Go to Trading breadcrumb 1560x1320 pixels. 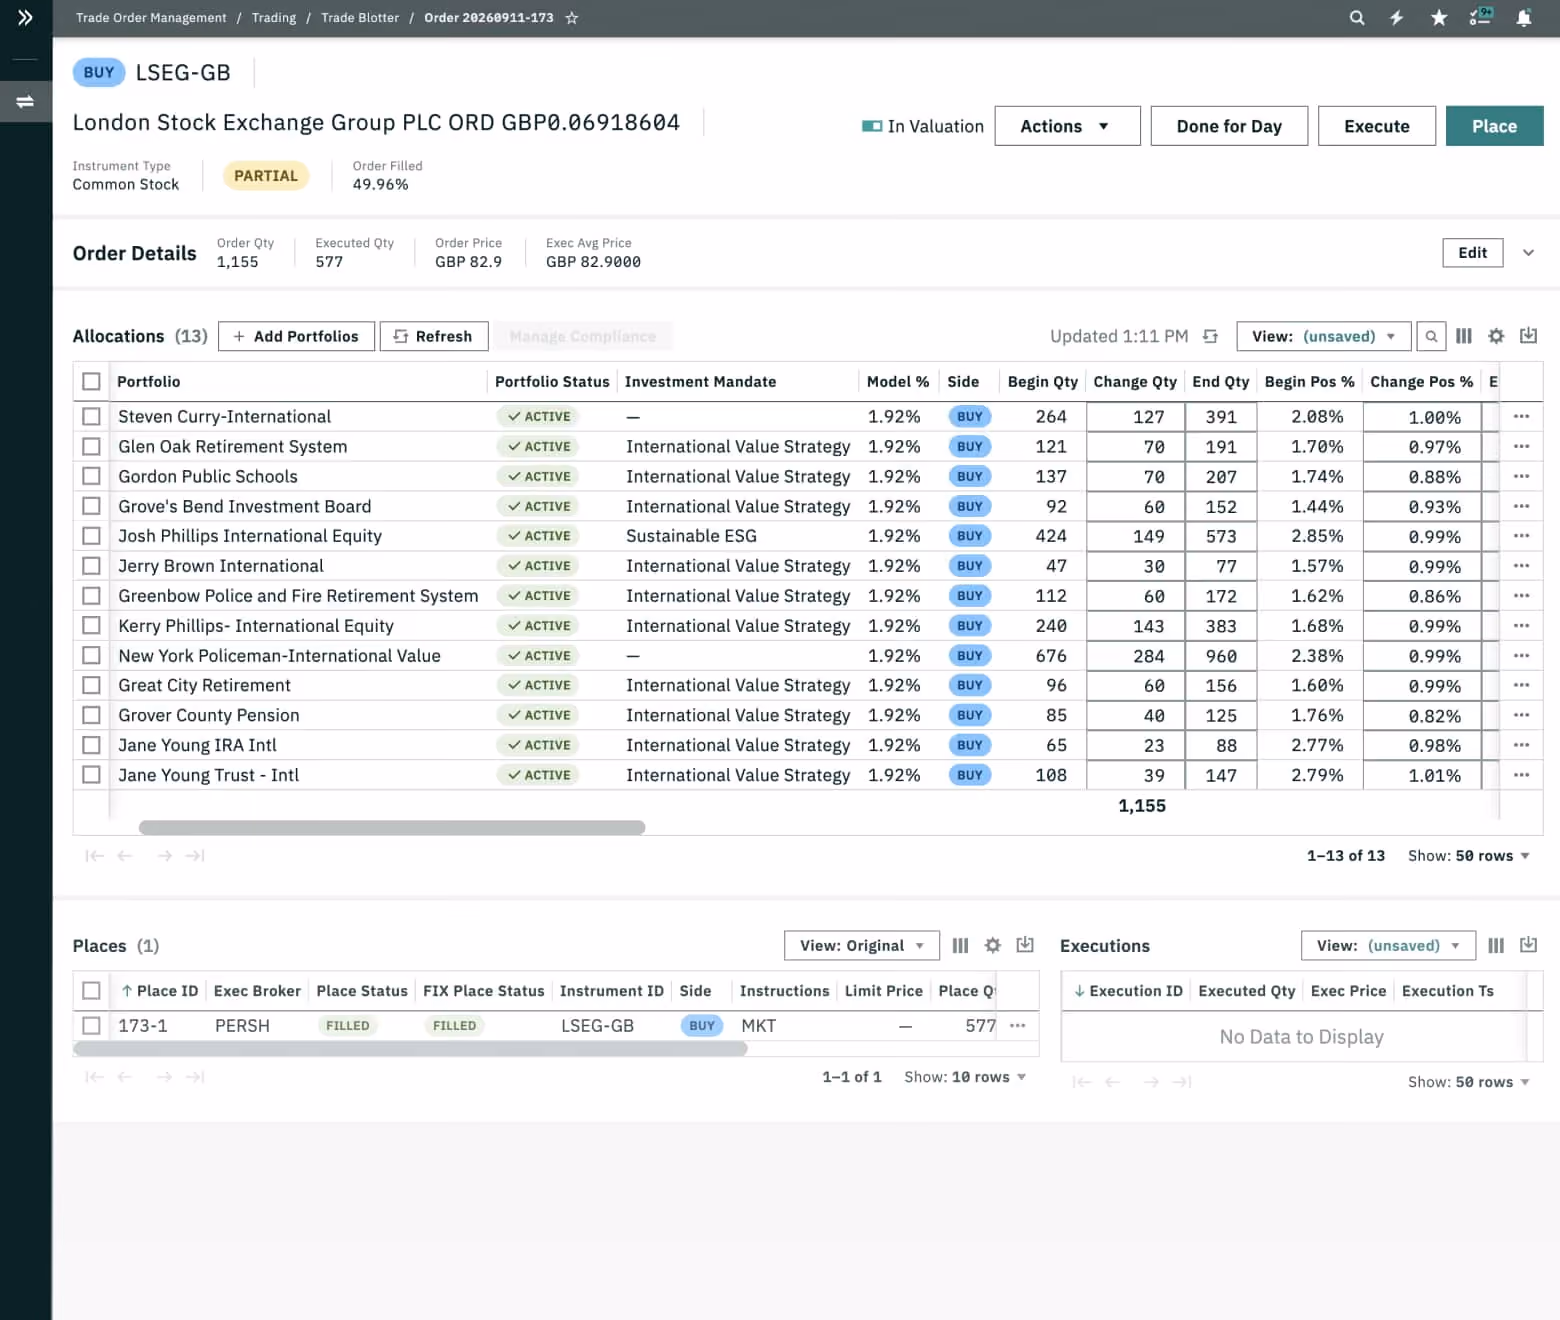274,18
